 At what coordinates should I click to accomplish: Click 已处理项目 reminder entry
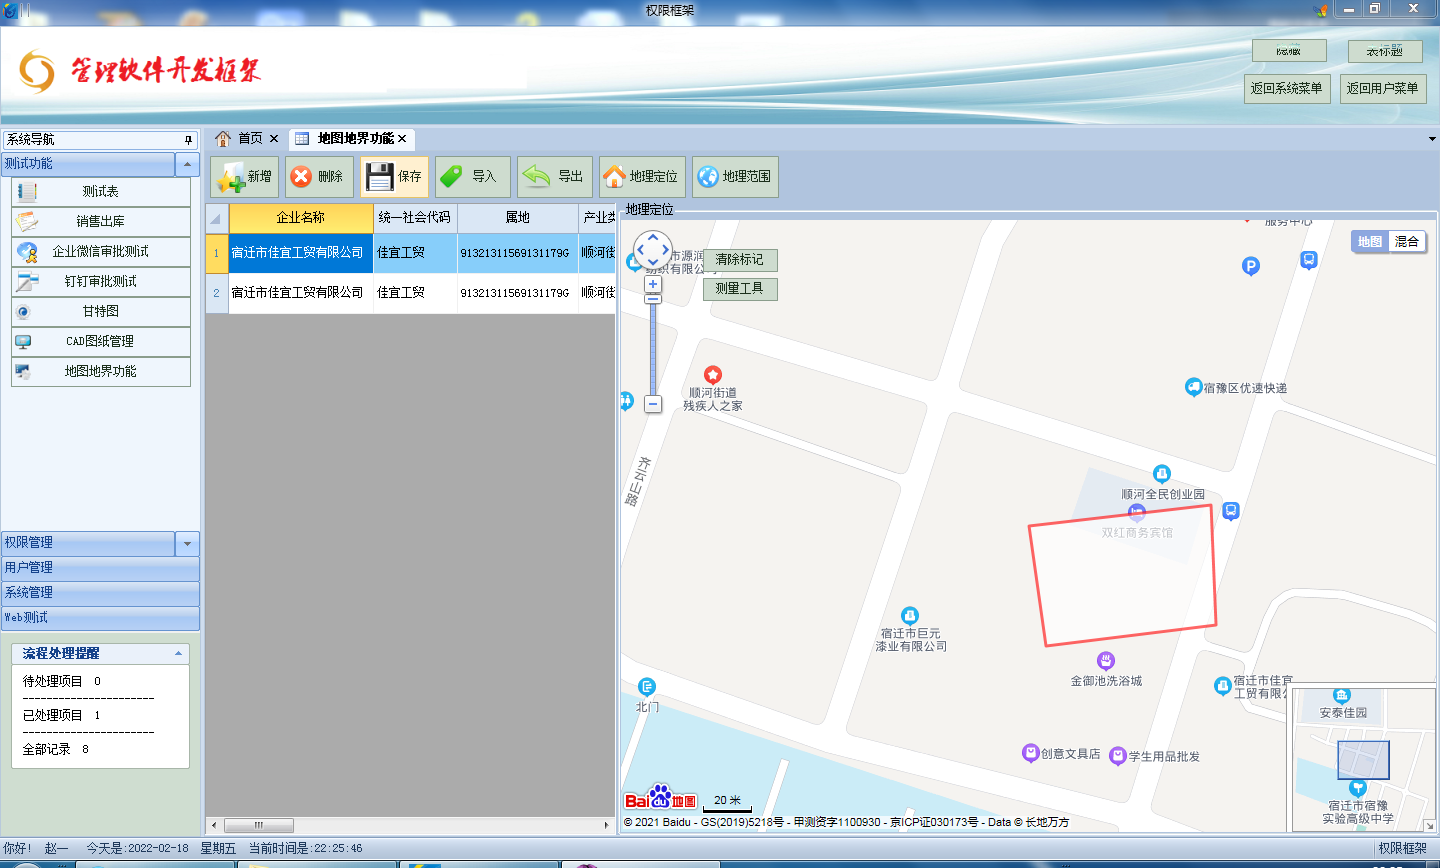pyautogui.click(x=62, y=715)
